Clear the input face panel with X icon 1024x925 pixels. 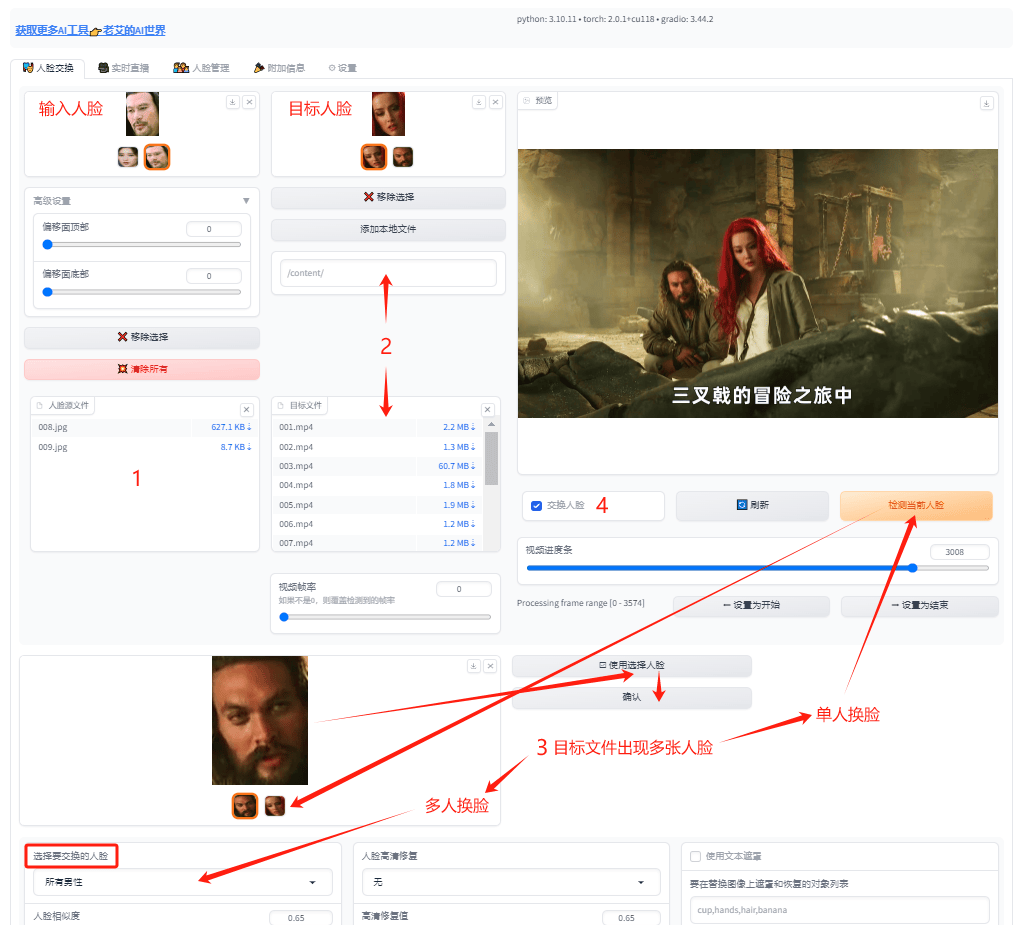pos(249,102)
